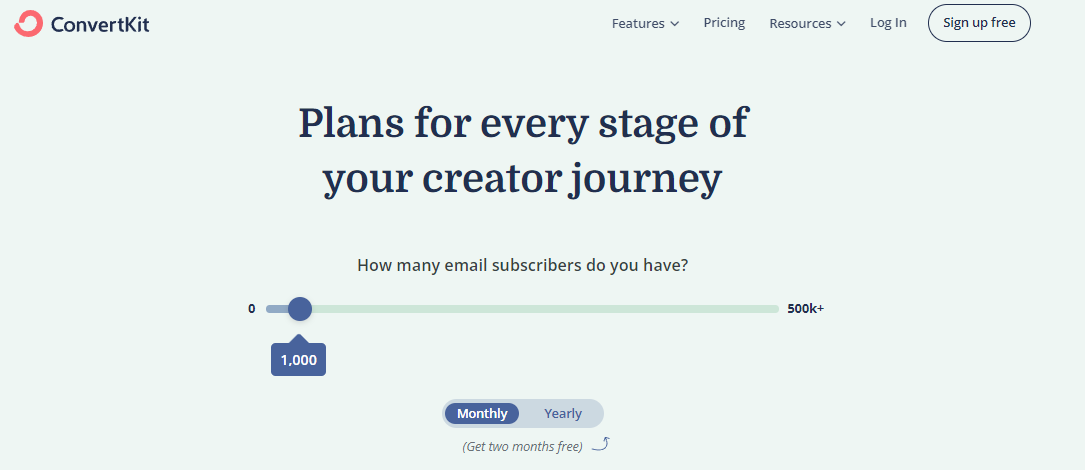Image resolution: width=1085 pixels, height=470 pixels.
Task: Click the subscriber slider handle
Action: pos(300,309)
